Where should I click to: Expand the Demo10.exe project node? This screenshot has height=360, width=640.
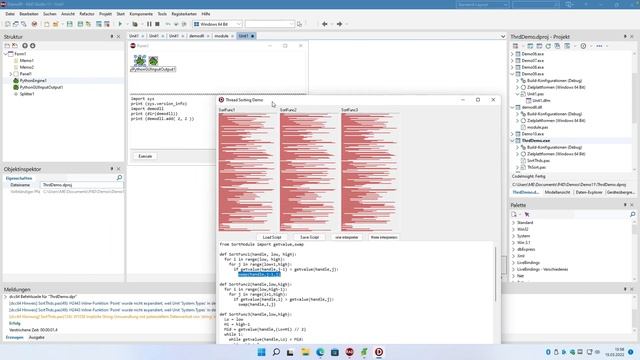(x=513, y=134)
